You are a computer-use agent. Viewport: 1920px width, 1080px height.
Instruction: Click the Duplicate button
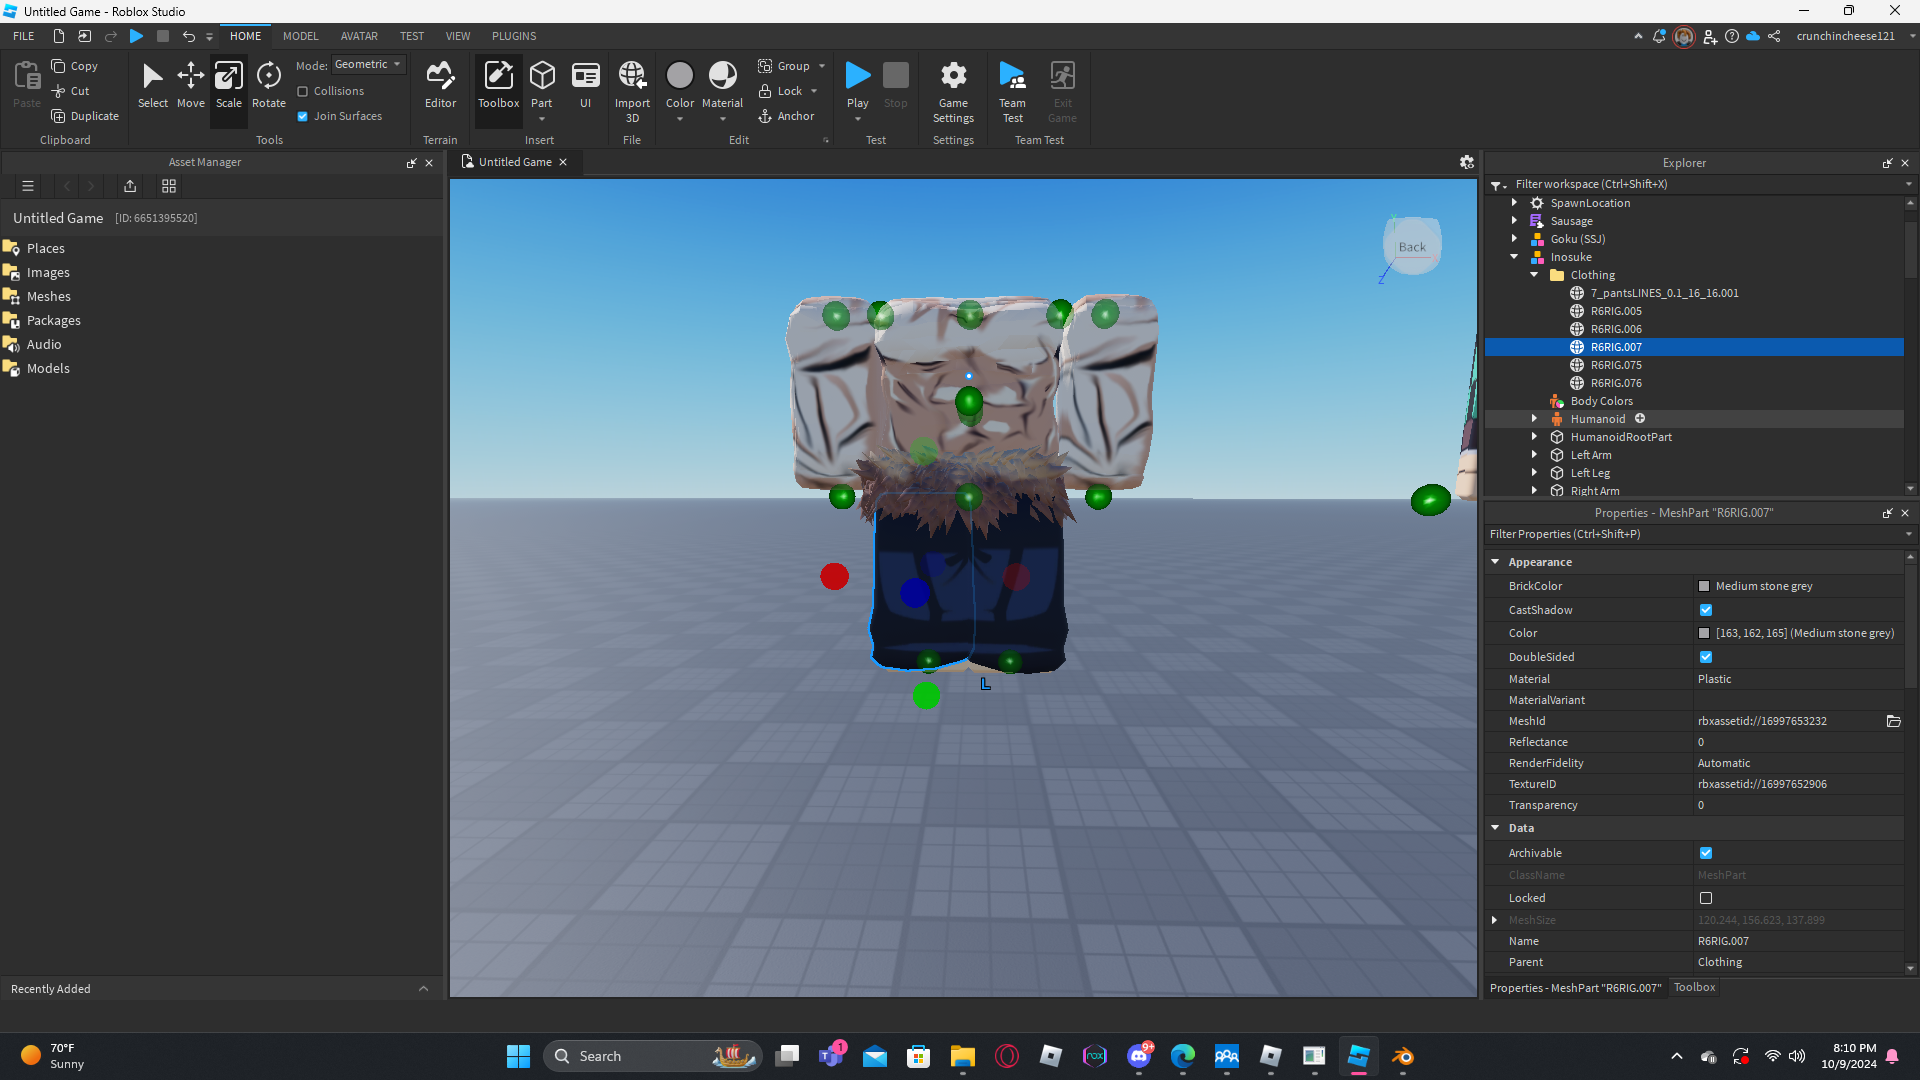85,116
